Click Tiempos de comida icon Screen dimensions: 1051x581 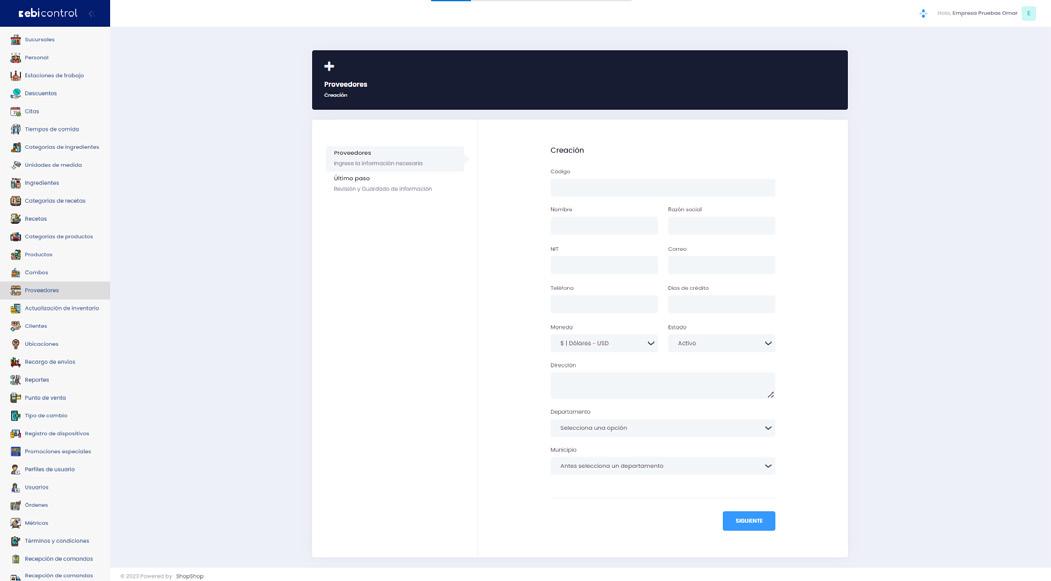pos(15,129)
